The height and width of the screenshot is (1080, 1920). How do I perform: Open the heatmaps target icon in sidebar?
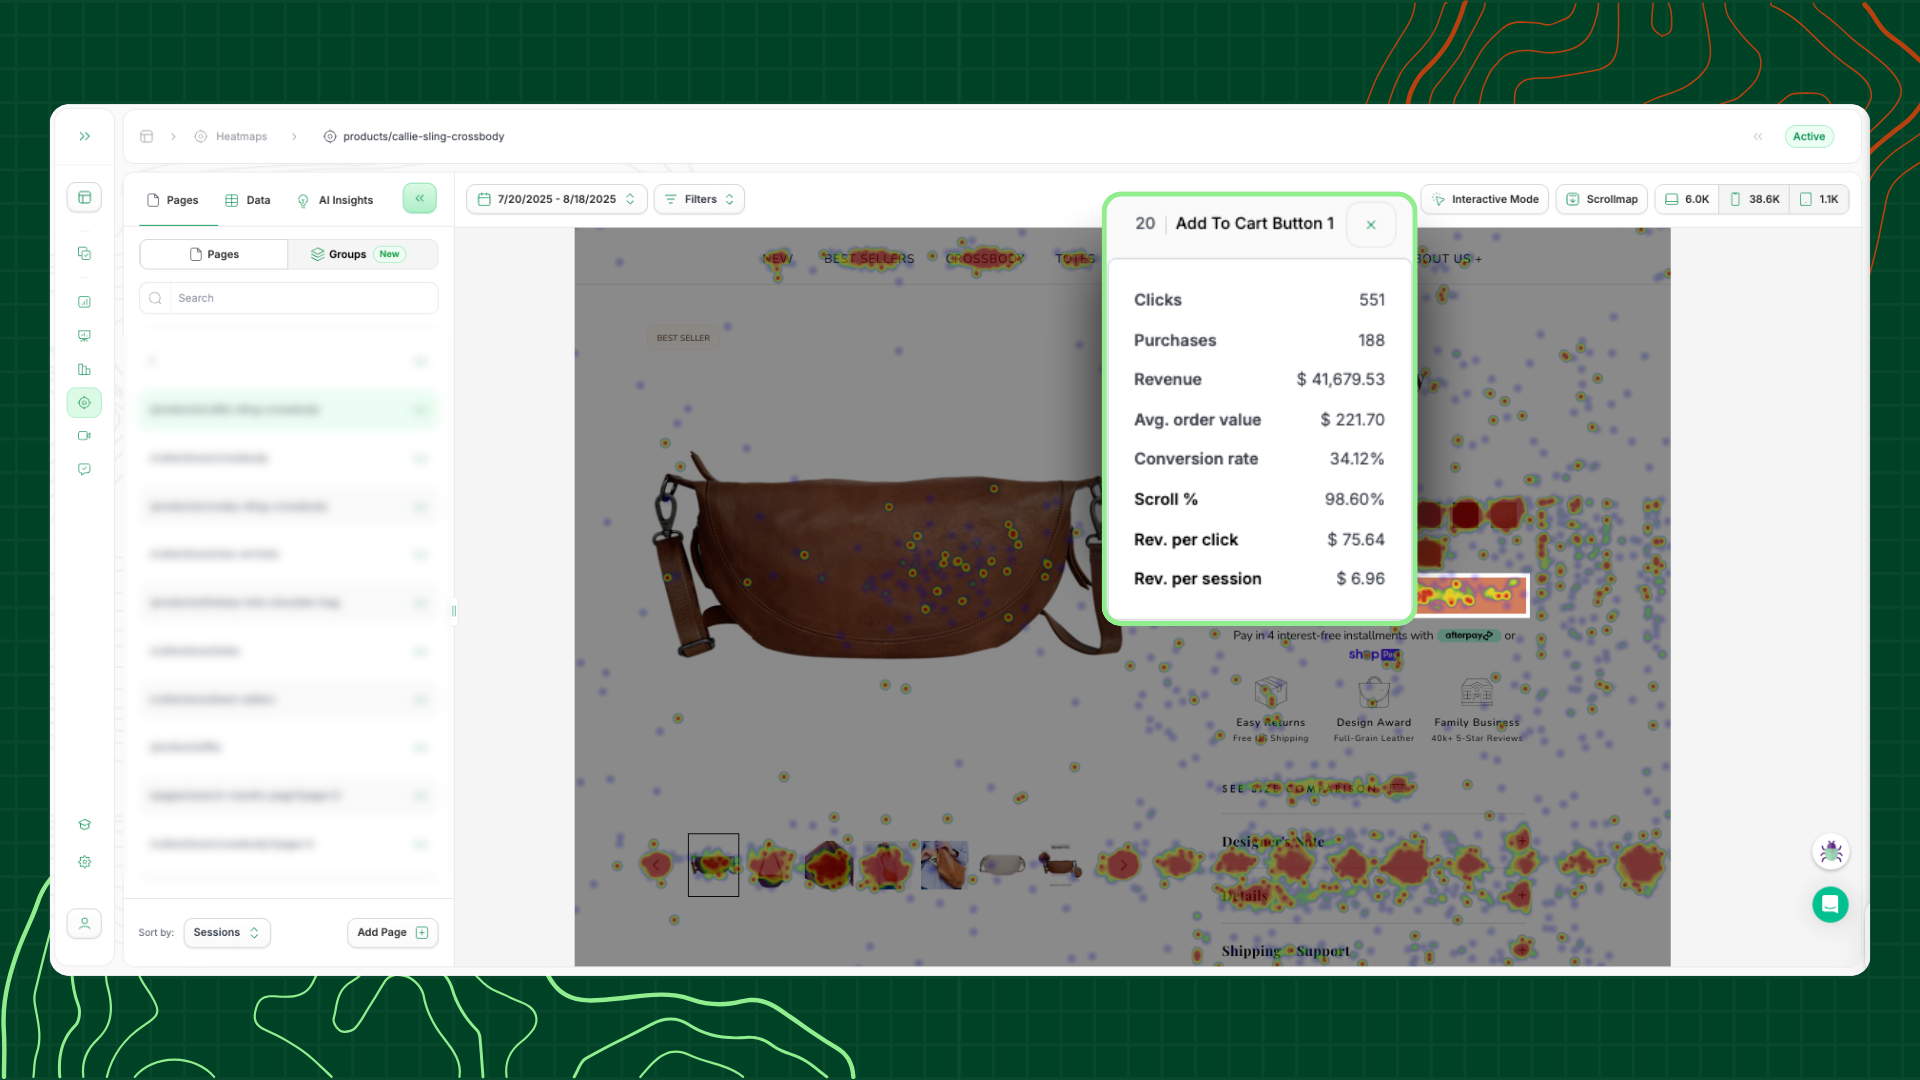pyautogui.click(x=85, y=403)
